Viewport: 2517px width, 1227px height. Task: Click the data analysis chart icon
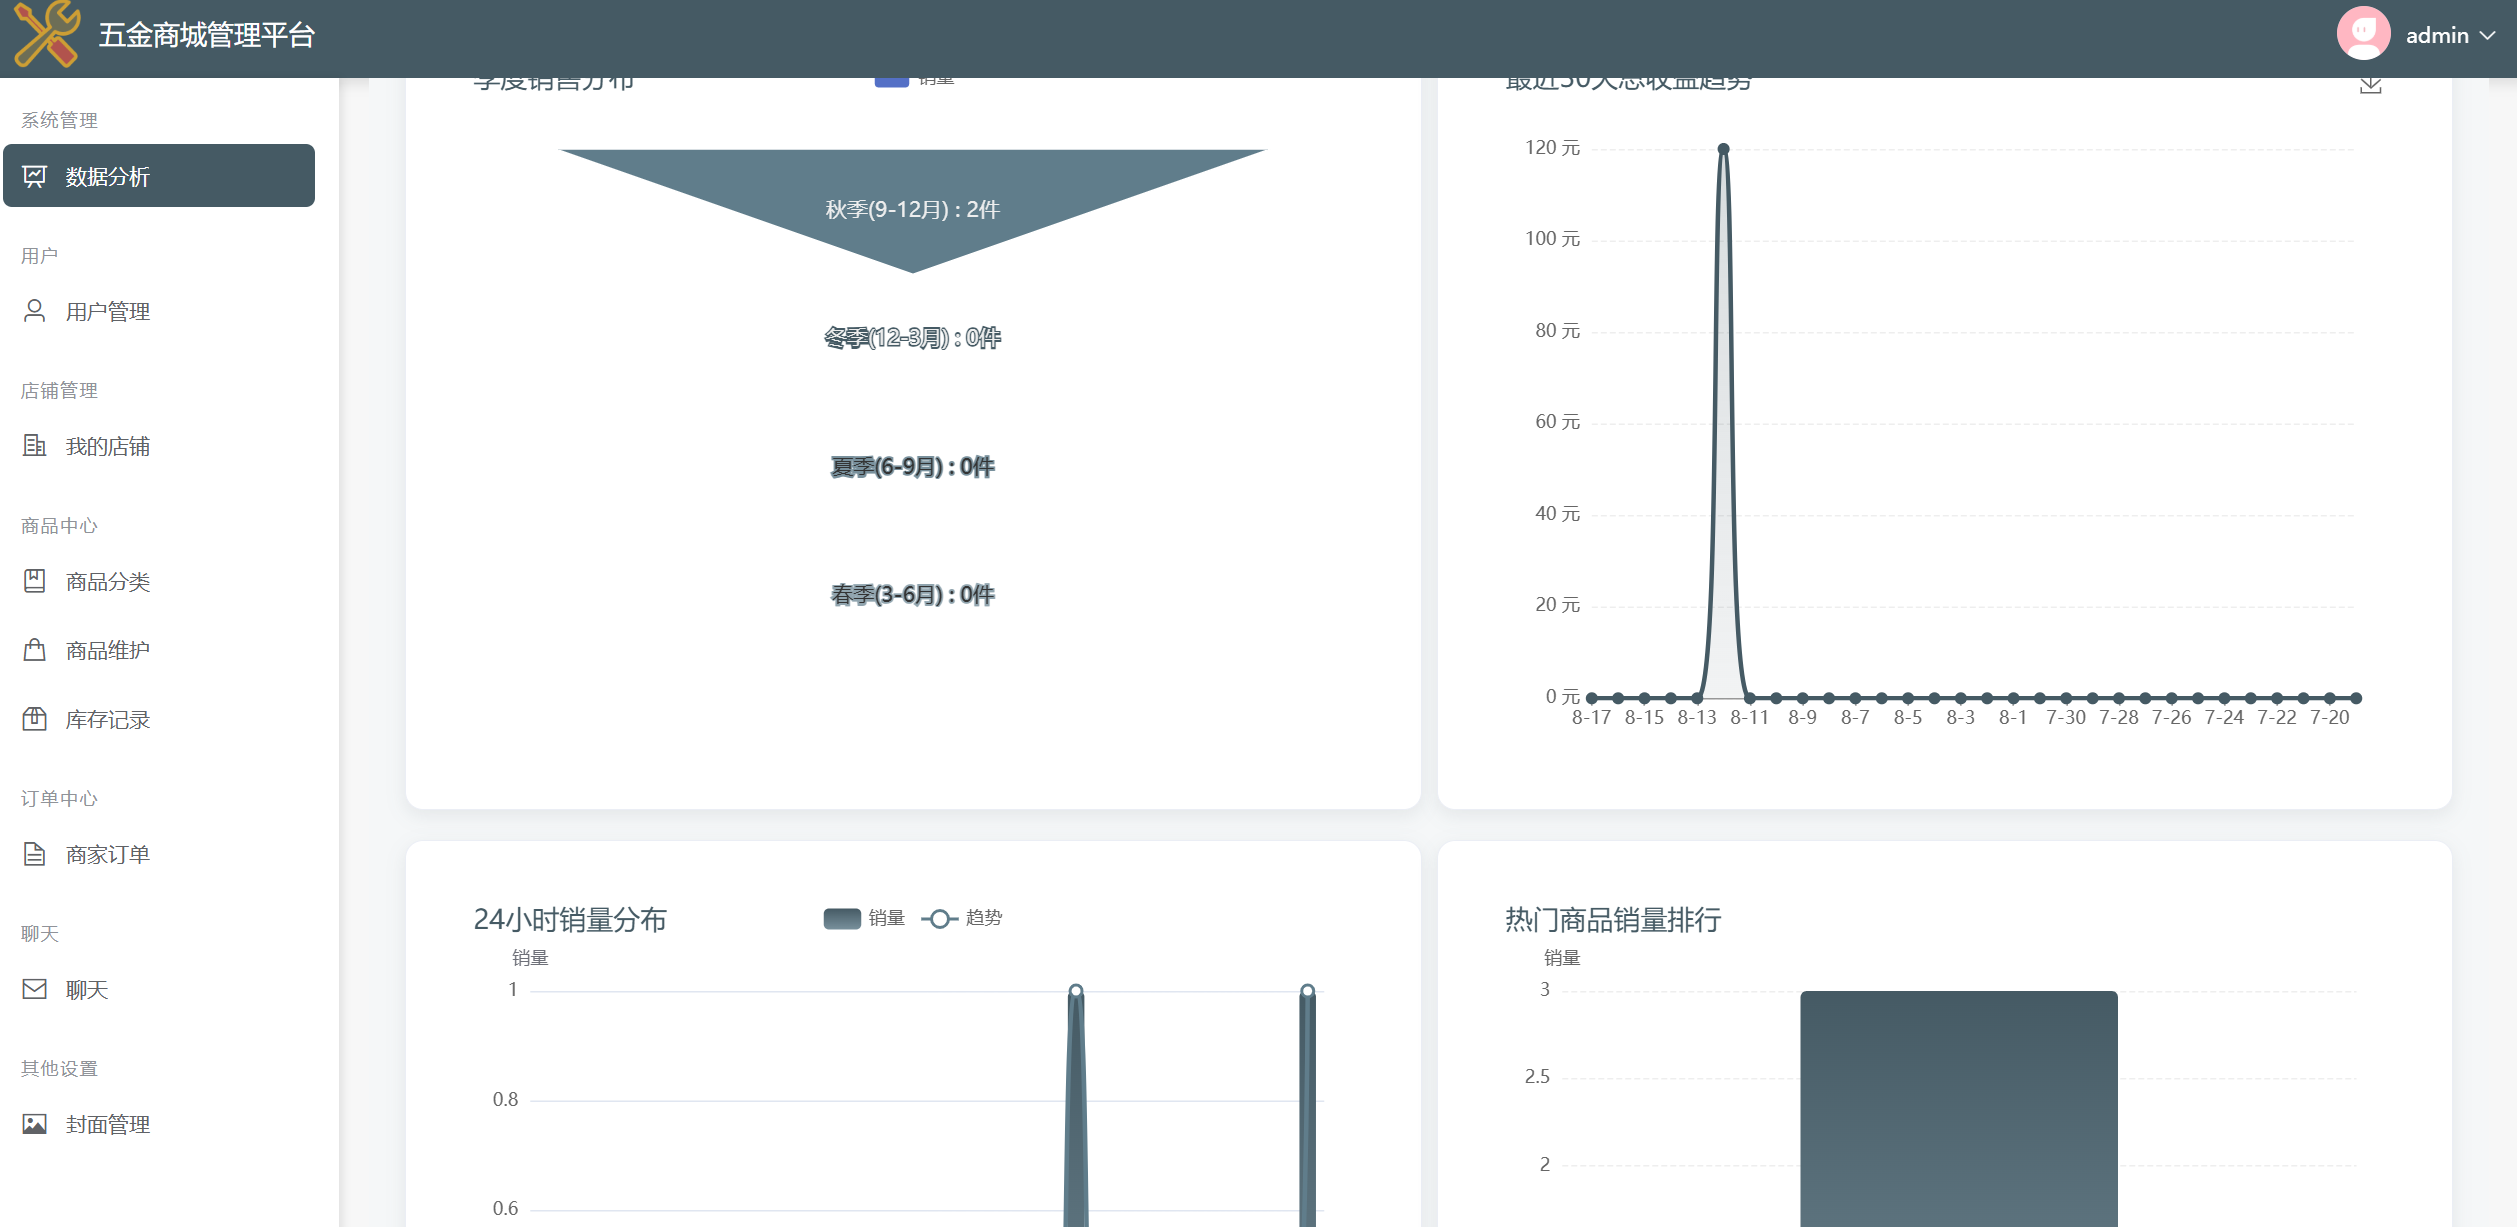(x=35, y=177)
